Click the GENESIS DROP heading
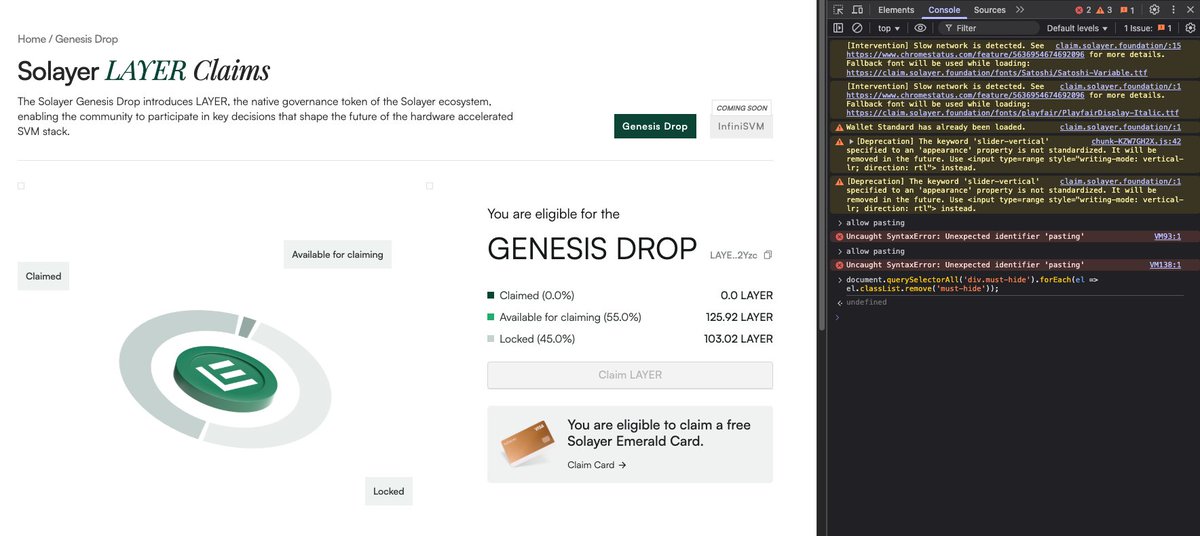This screenshot has height=536, width=1200. click(x=592, y=249)
